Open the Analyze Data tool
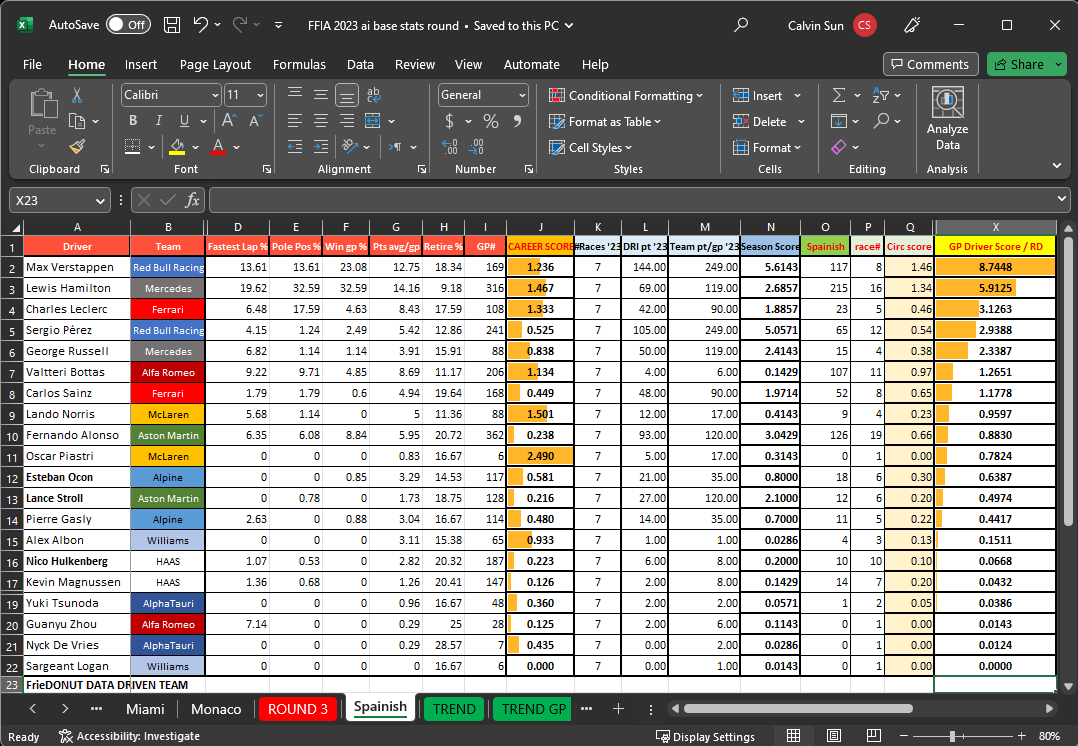Screen dimensions: 1078x746 pyautogui.click(x=947, y=118)
